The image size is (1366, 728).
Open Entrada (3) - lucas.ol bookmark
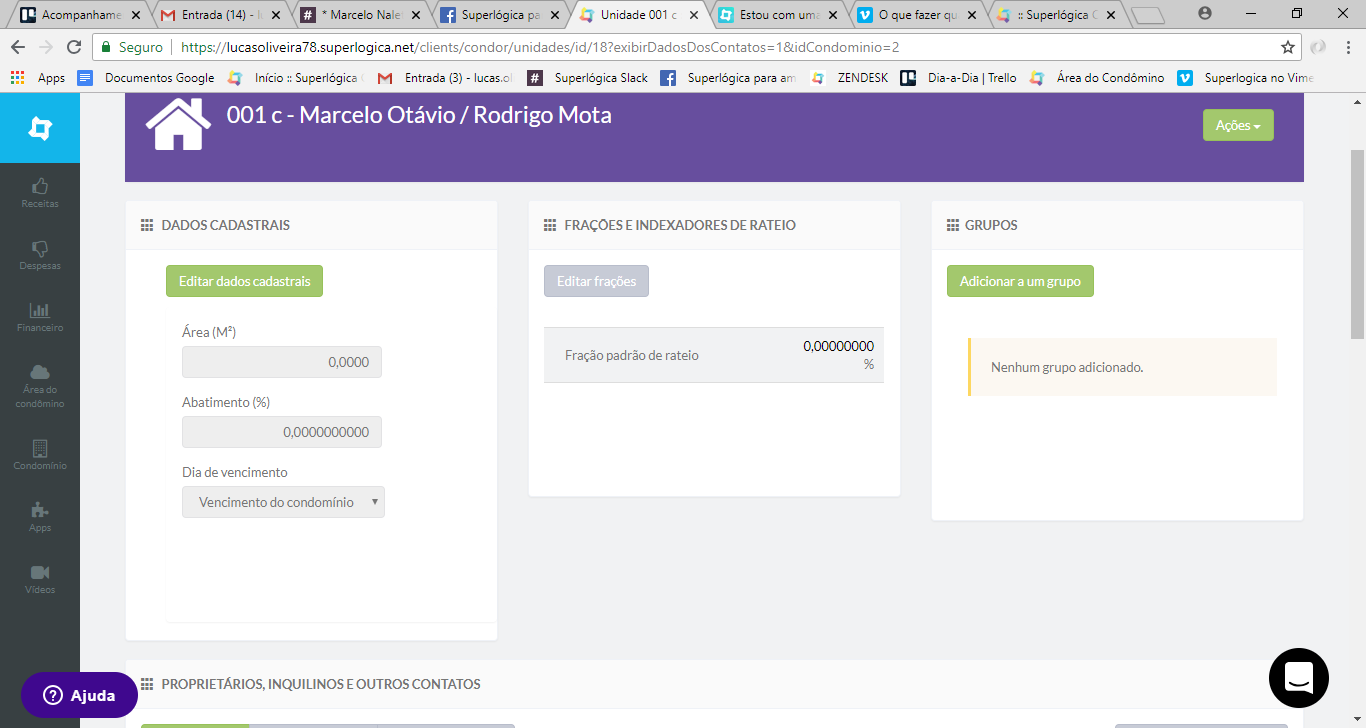click(x=446, y=78)
